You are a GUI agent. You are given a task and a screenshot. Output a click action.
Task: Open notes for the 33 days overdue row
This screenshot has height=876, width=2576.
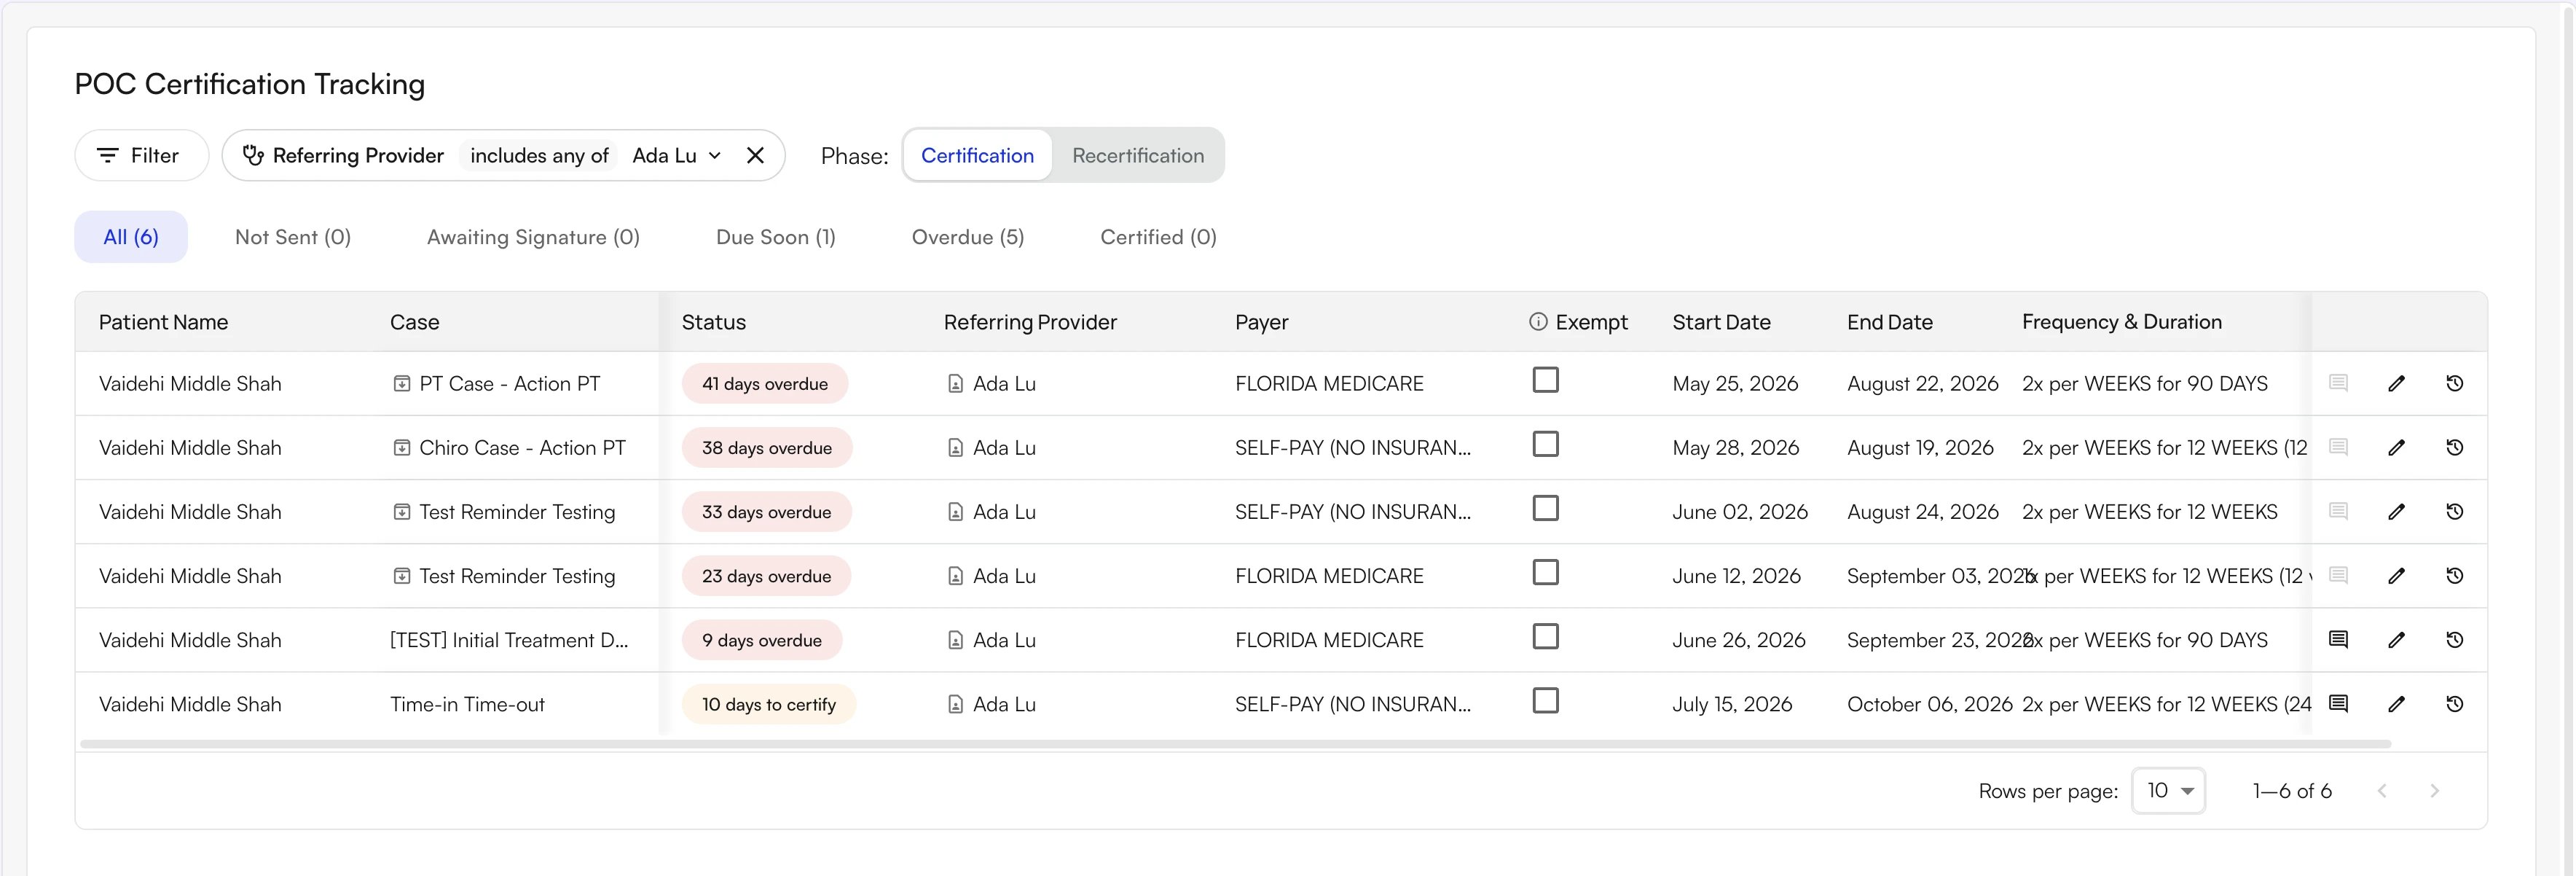coord(2338,511)
